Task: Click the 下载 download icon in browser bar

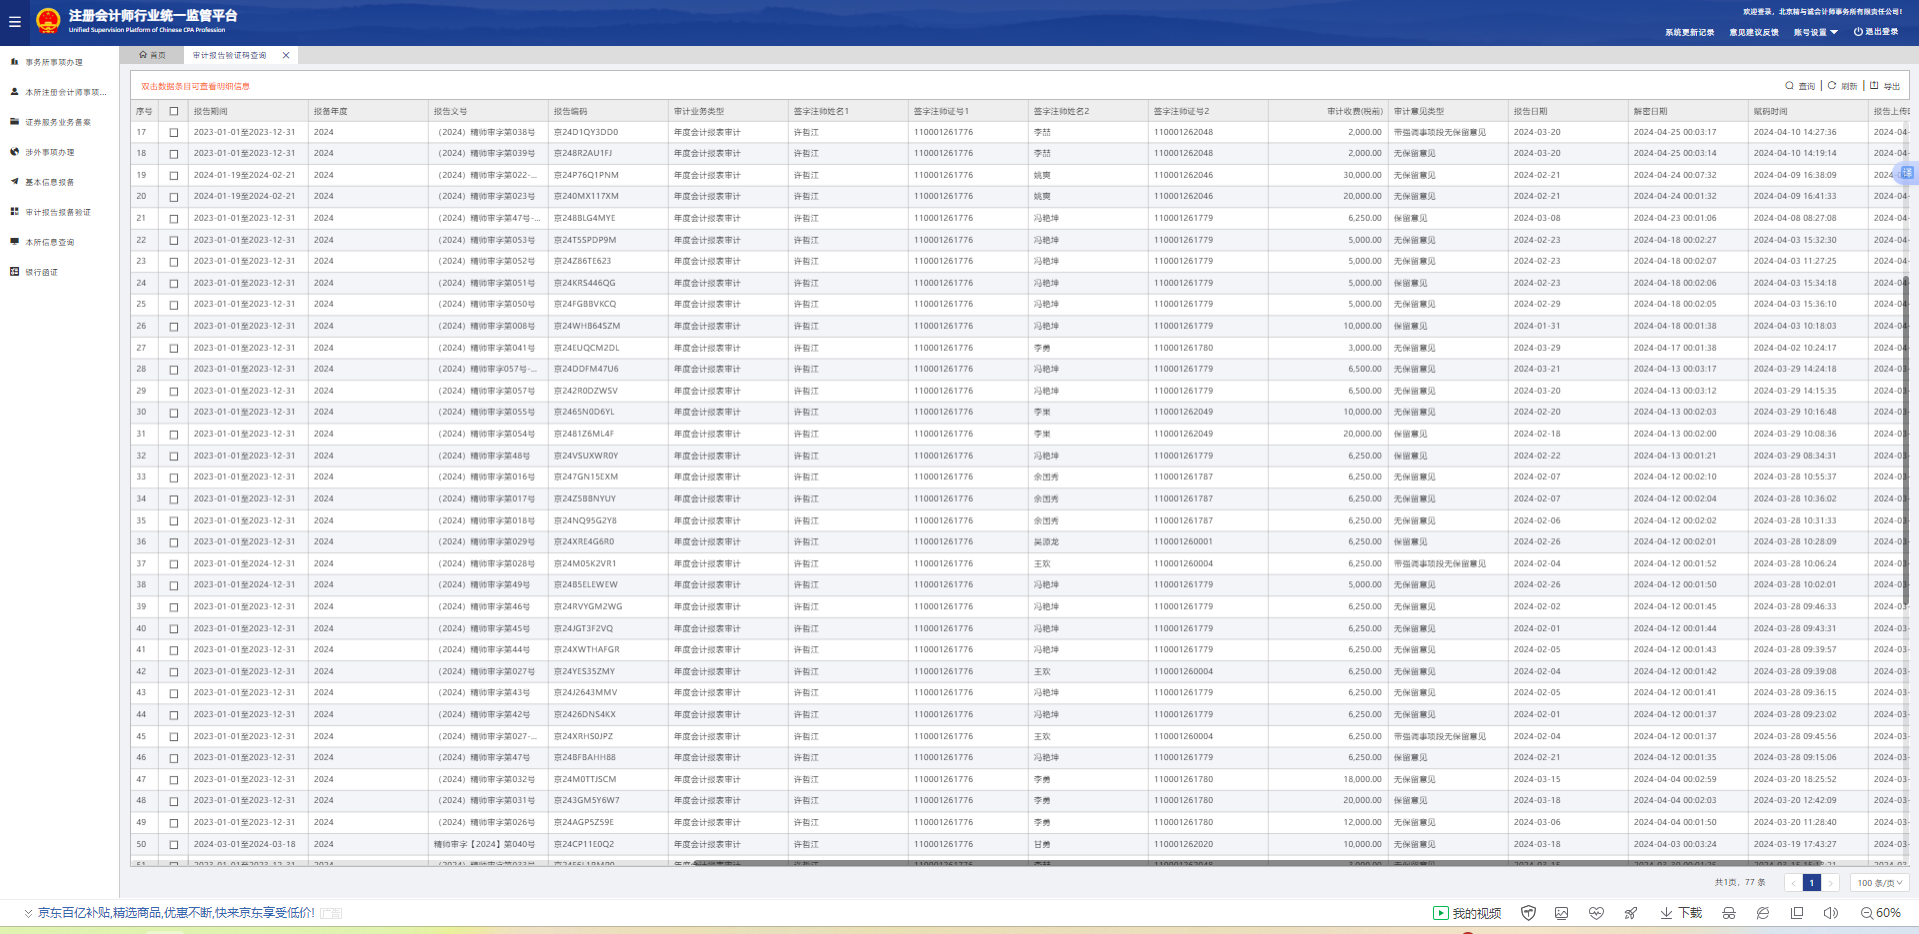Action: pos(1666,913)
